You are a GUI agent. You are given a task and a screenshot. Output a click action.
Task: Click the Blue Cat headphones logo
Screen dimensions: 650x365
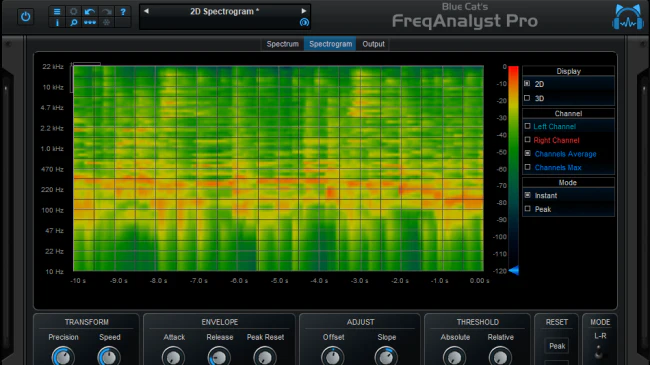(x=628, y=17)
